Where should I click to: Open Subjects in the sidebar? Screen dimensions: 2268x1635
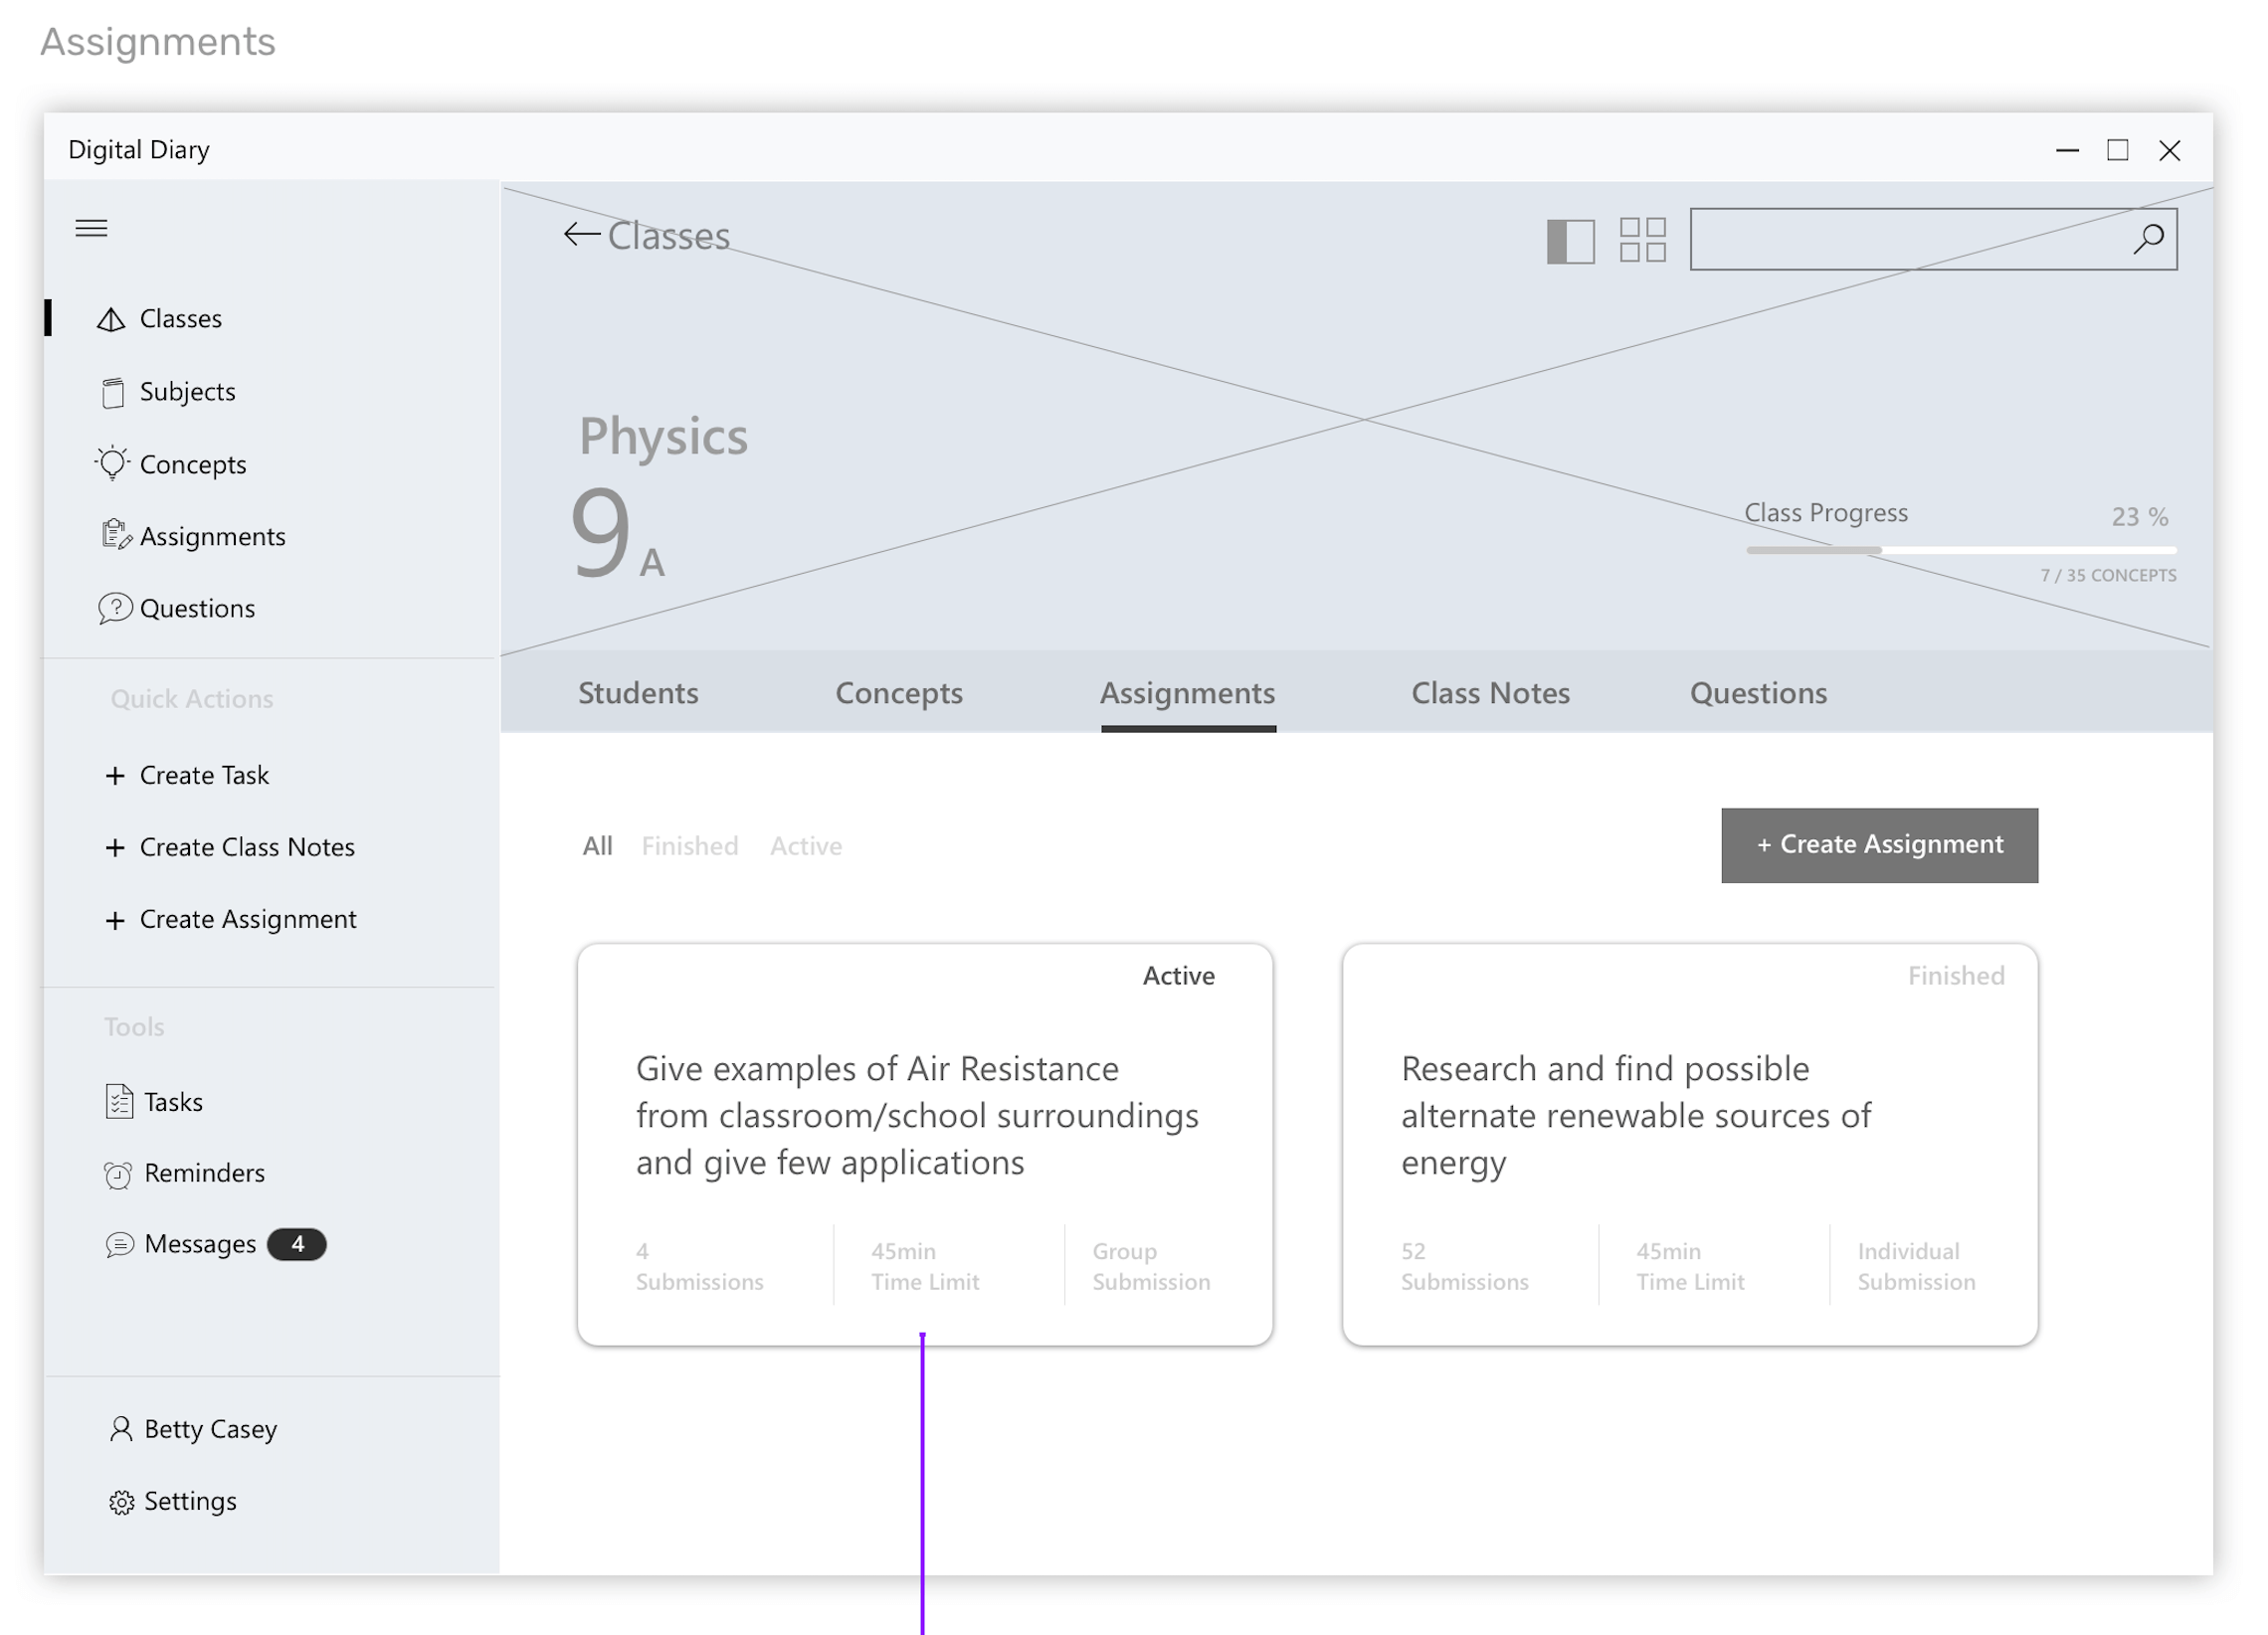[x=187, y=392]
